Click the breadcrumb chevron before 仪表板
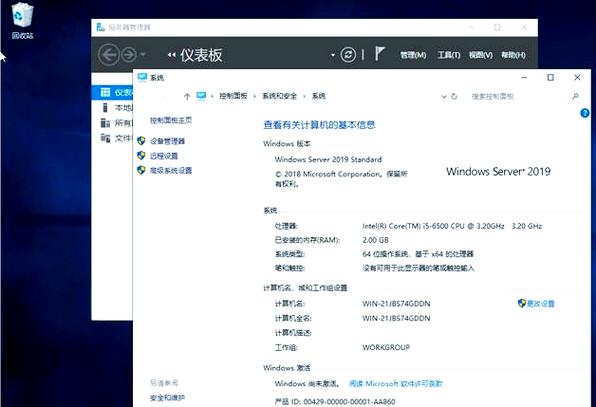Screen dimensions: 596x407 pyautogui.click(x=172, y=55)
